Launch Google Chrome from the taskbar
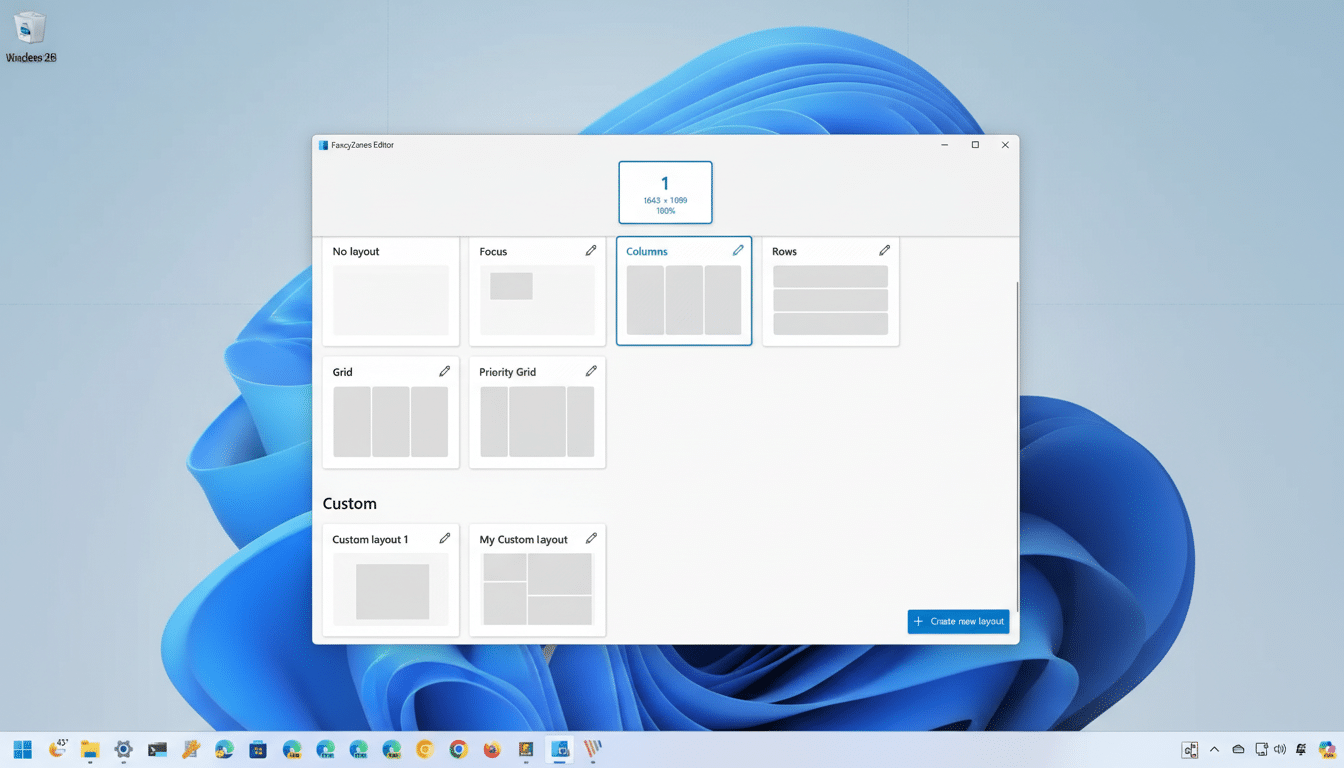 tap(458, 749)
